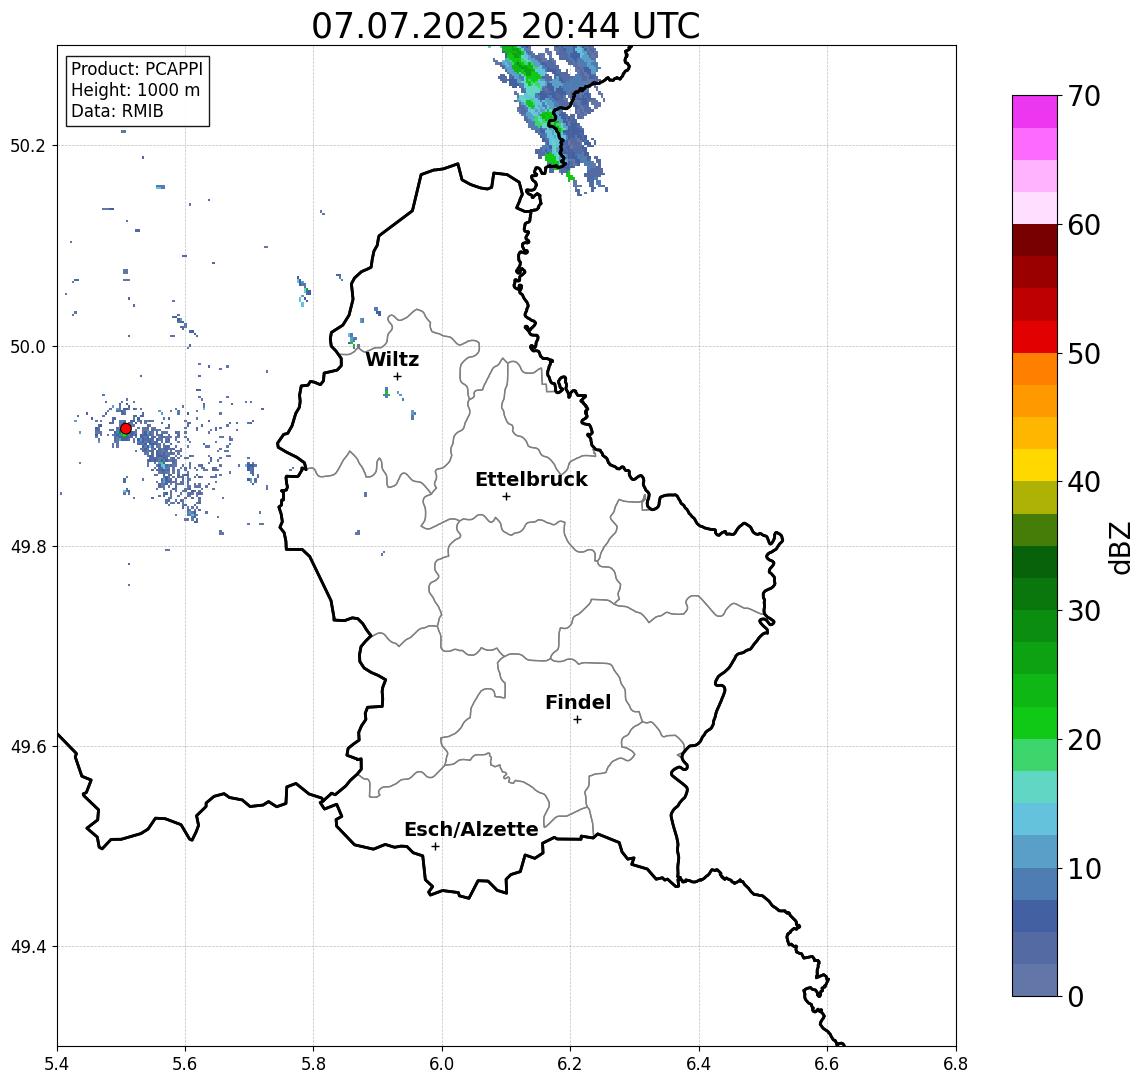This screenshot has height=1084, width=1145.
Task: Click the Esch/Alzette city label
Action: coord(471,829)
